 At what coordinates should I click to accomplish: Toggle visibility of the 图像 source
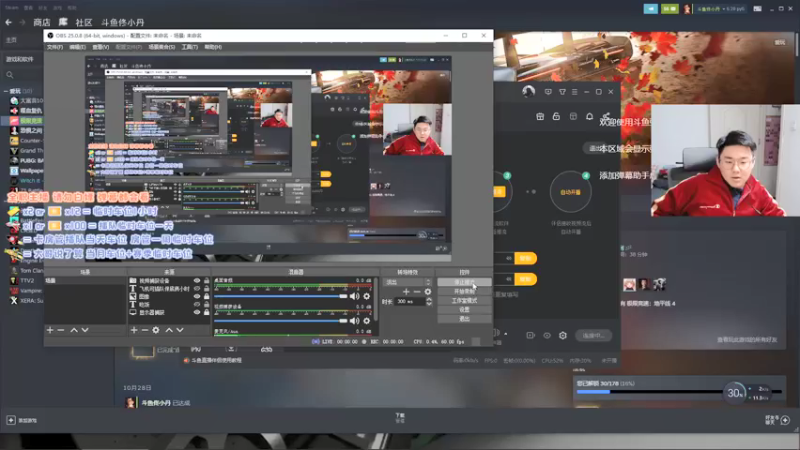197,296
